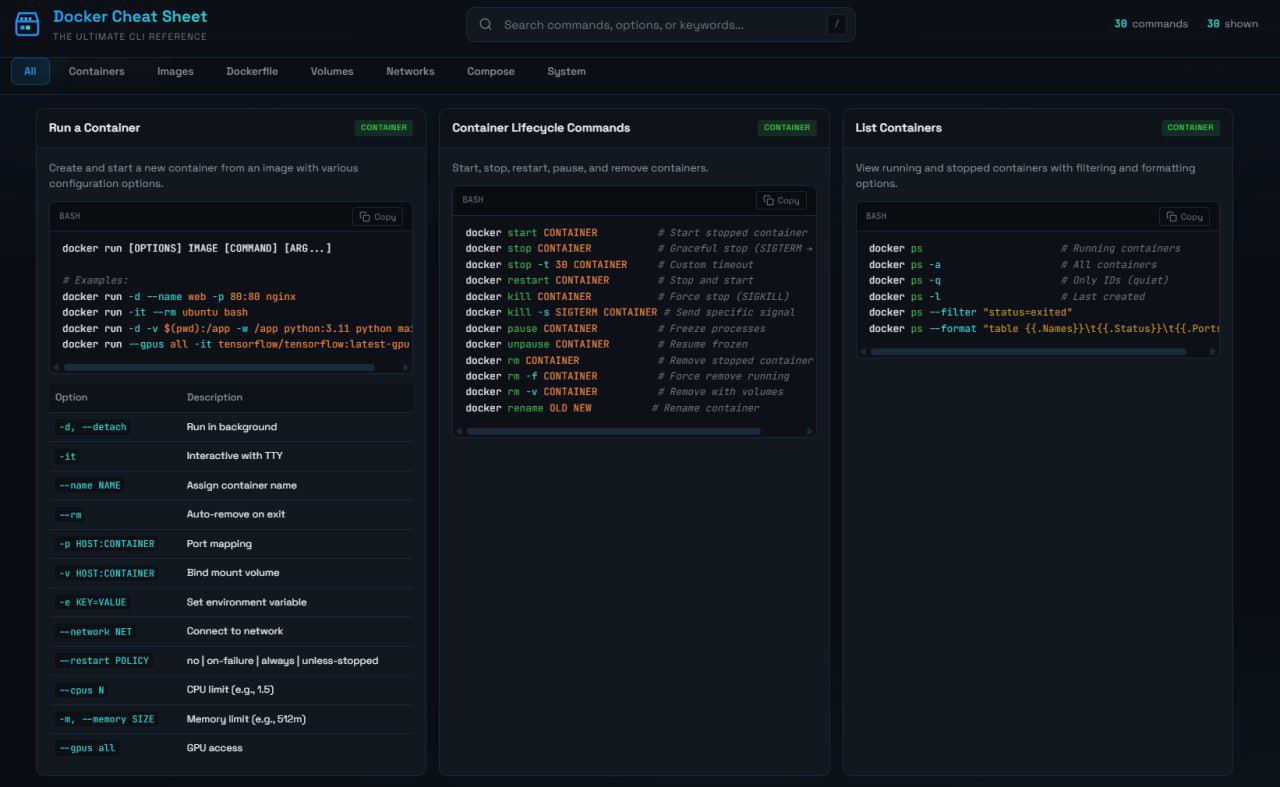Screen dimensions: 1280x787
Task: Copy the docker ps commands
Action: coord(1184,217)
